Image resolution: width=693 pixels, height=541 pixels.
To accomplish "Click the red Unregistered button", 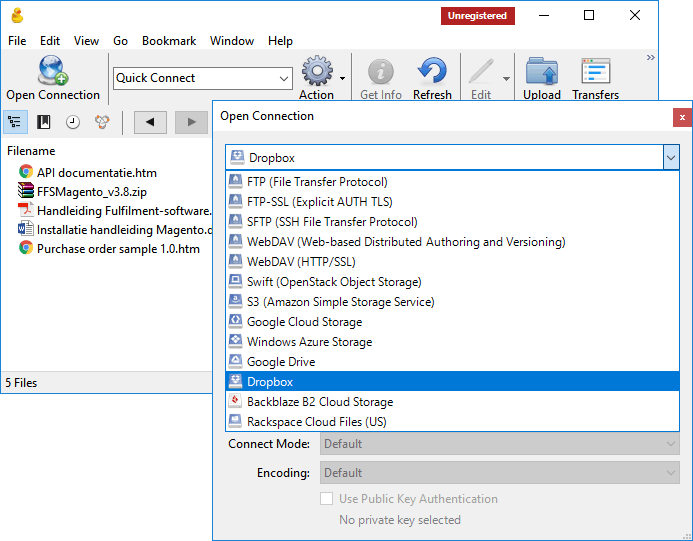I will [478, 16].
